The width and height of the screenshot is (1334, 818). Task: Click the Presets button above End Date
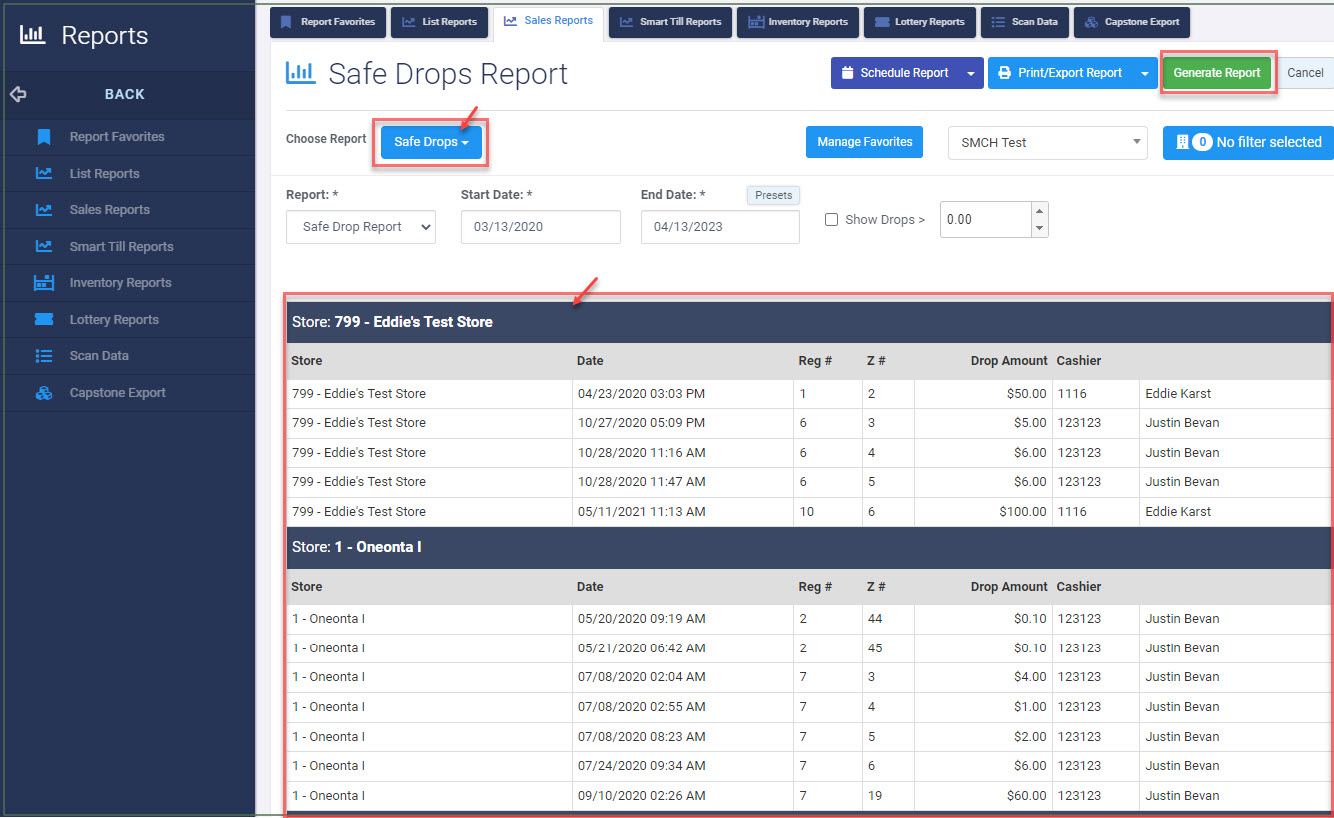[x=773, y=196]
